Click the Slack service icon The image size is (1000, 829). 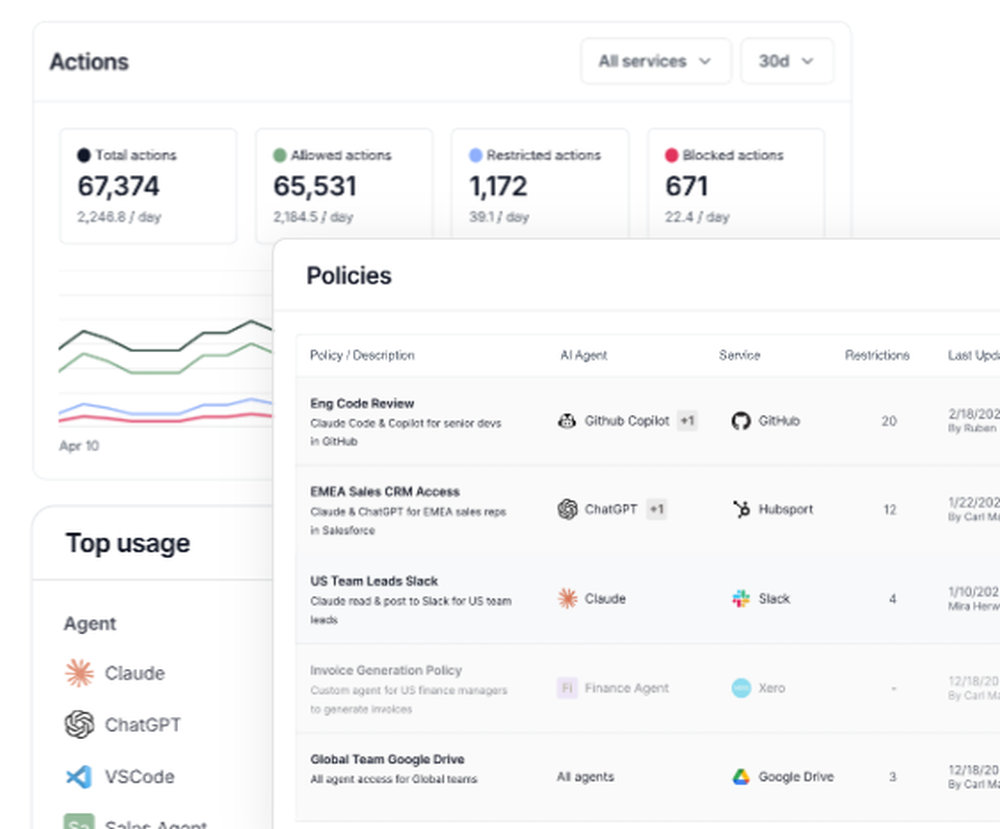coord(741,599)
